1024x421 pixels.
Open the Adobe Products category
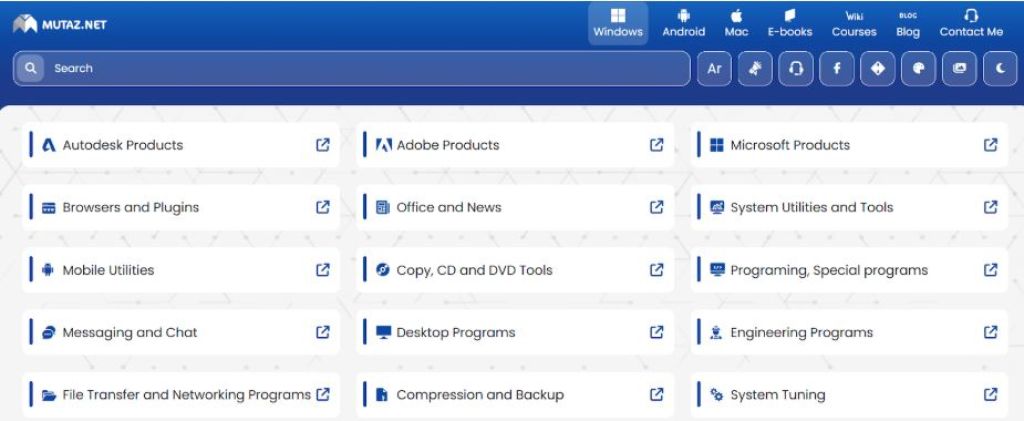[448, 145]
